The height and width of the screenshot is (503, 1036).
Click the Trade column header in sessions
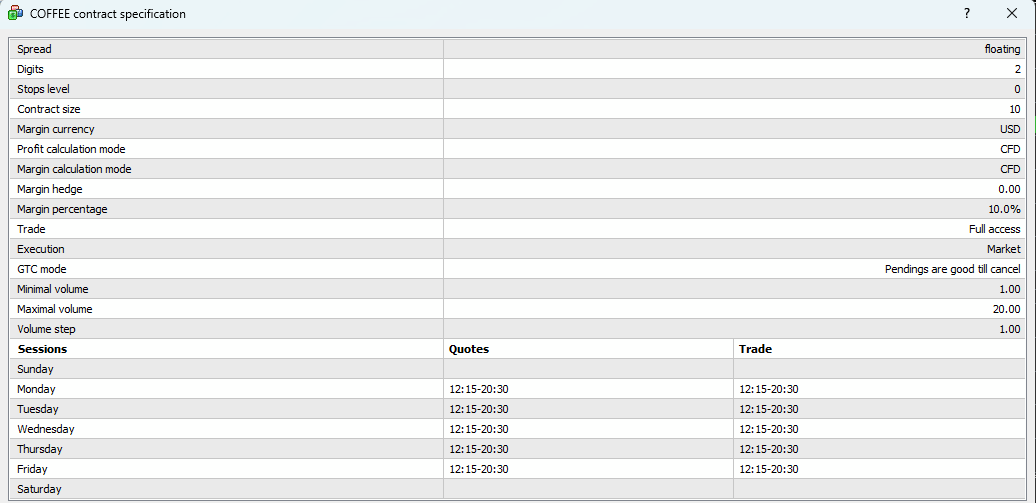tap(755, 349)
